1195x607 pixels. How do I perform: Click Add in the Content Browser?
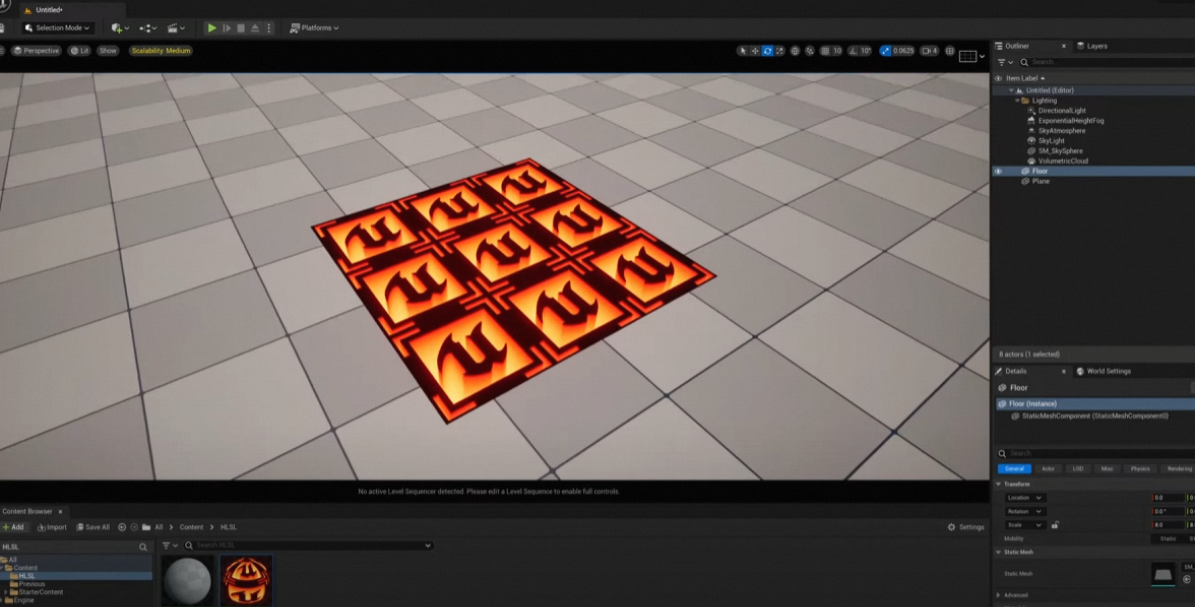[14, 527]
